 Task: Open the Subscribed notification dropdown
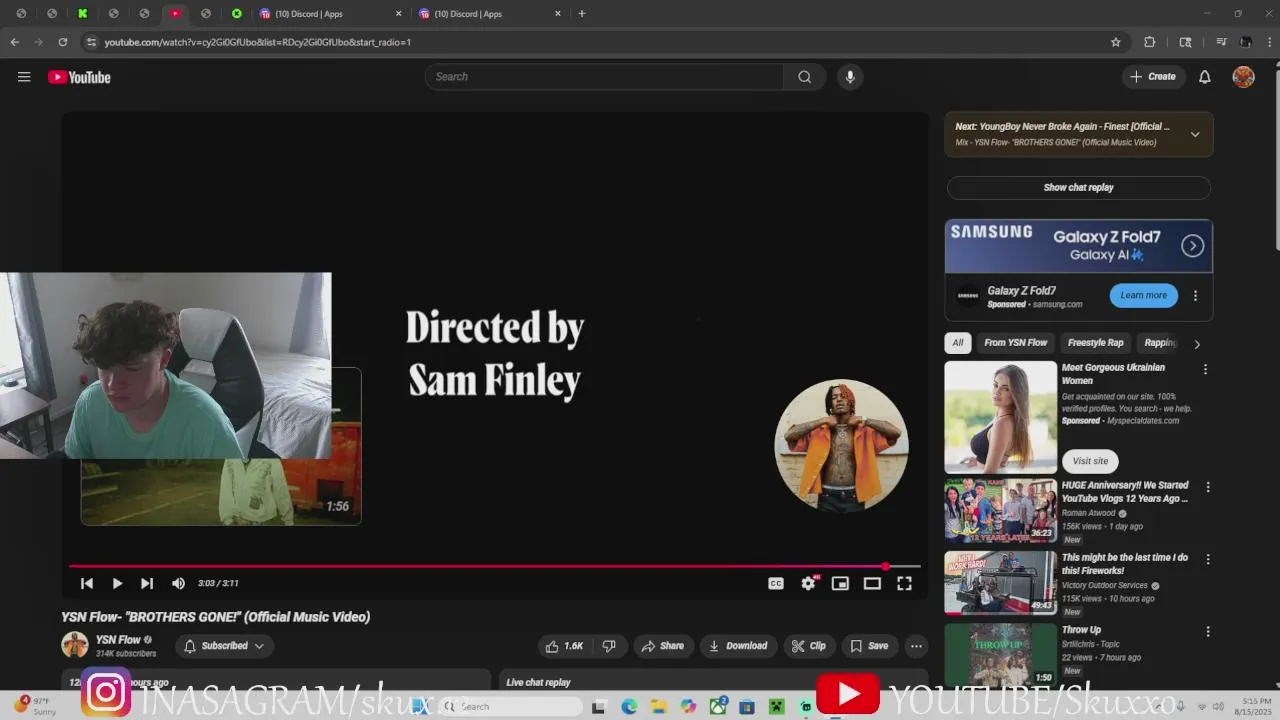point(224,646)
